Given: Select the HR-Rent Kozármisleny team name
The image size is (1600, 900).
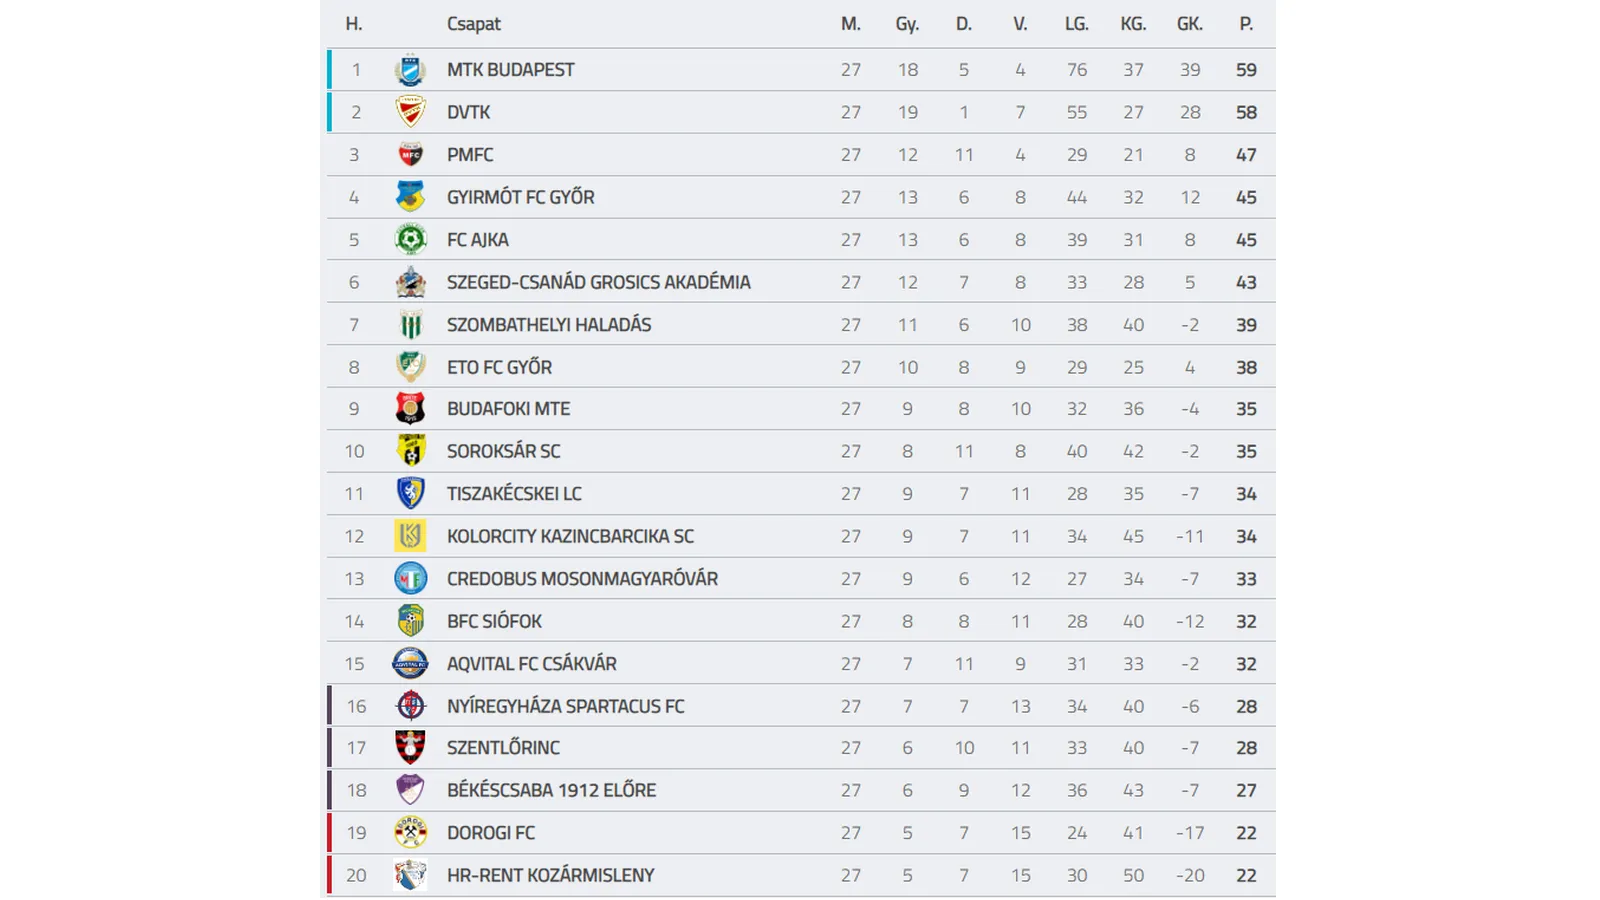Looking at the screenshot, I should [550, 875].
